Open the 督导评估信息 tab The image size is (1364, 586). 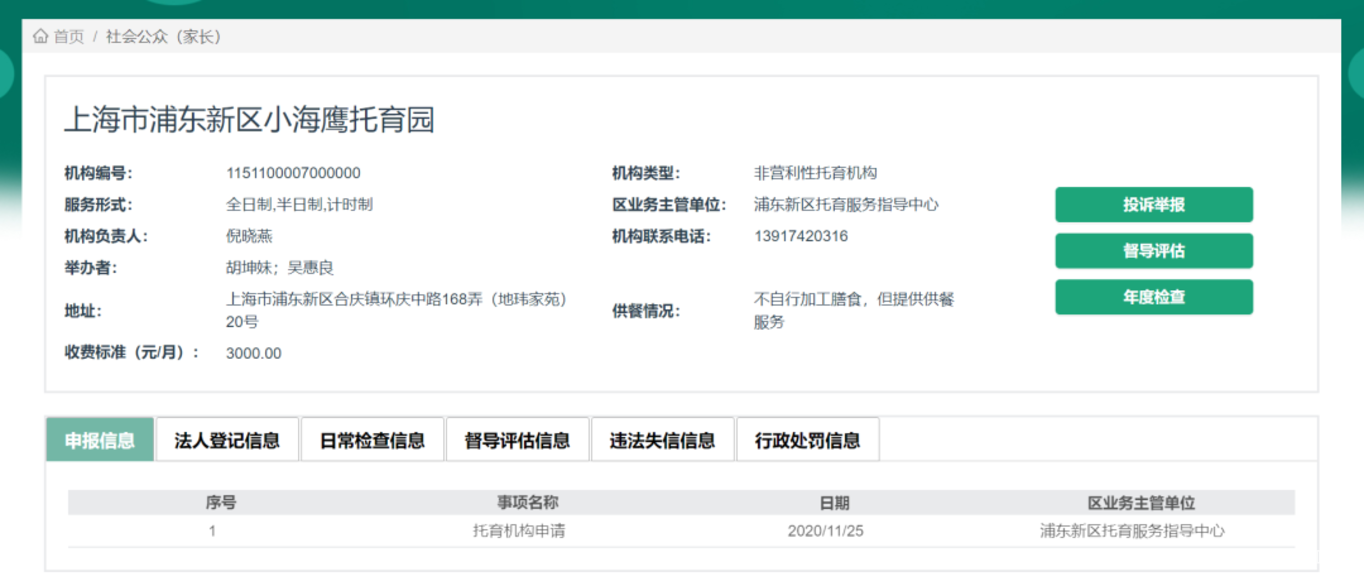tap(517, 440)
